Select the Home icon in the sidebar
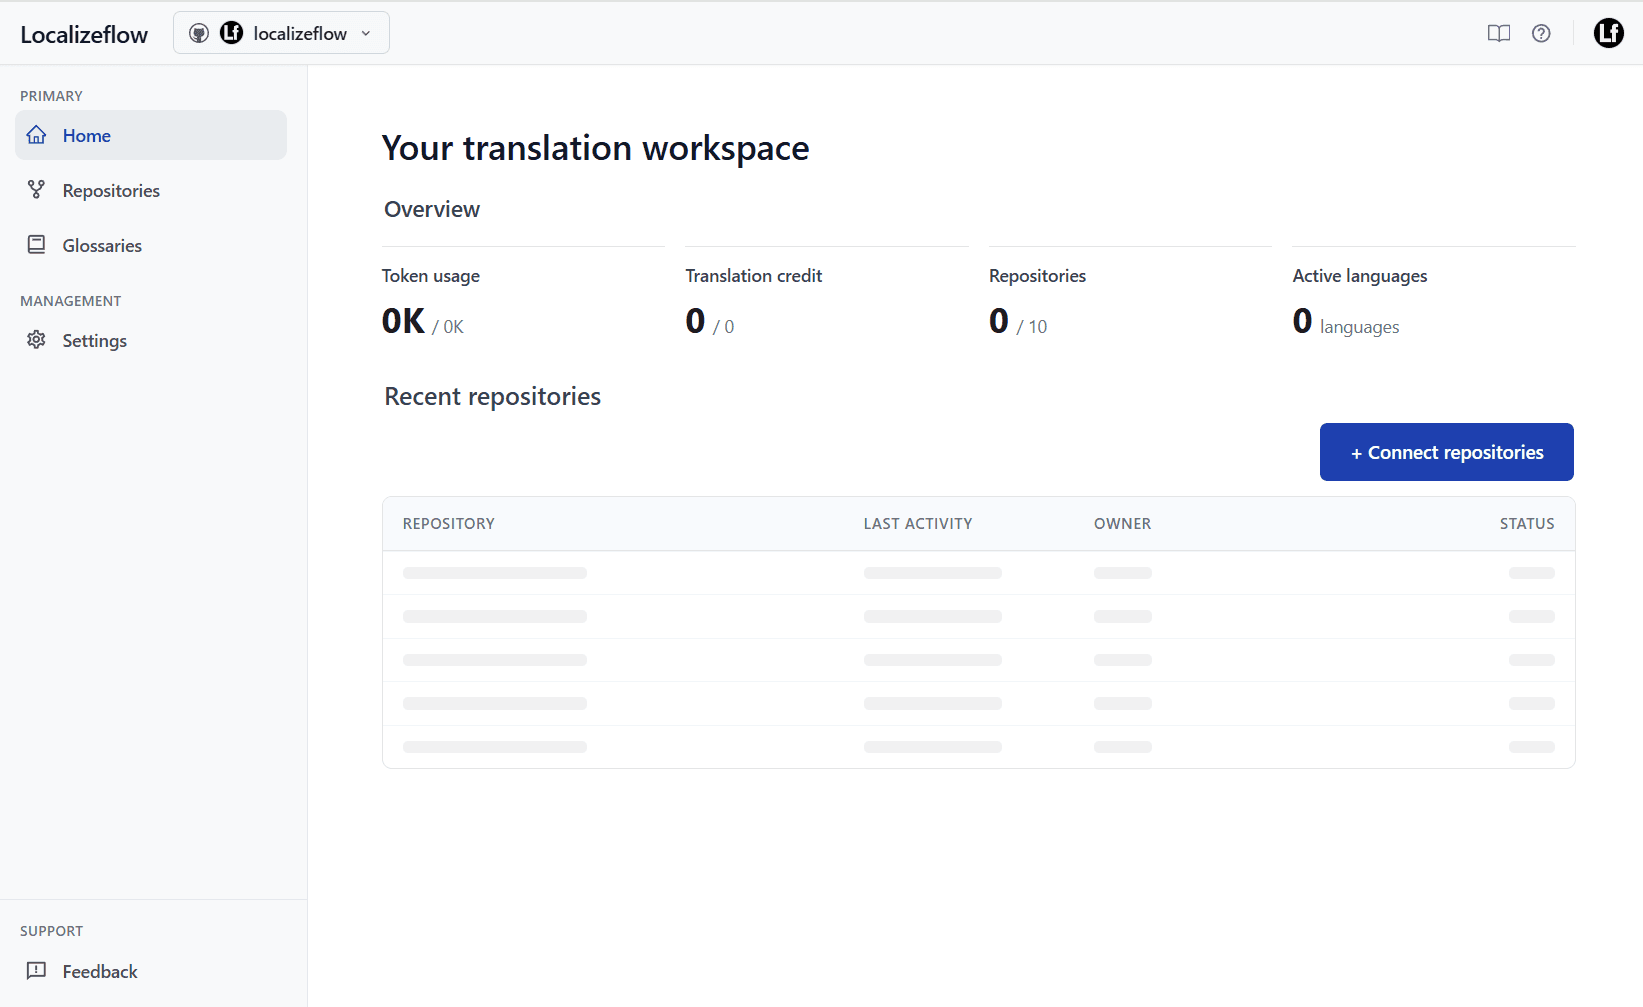1643x1007 pixels. click(36, 134)
